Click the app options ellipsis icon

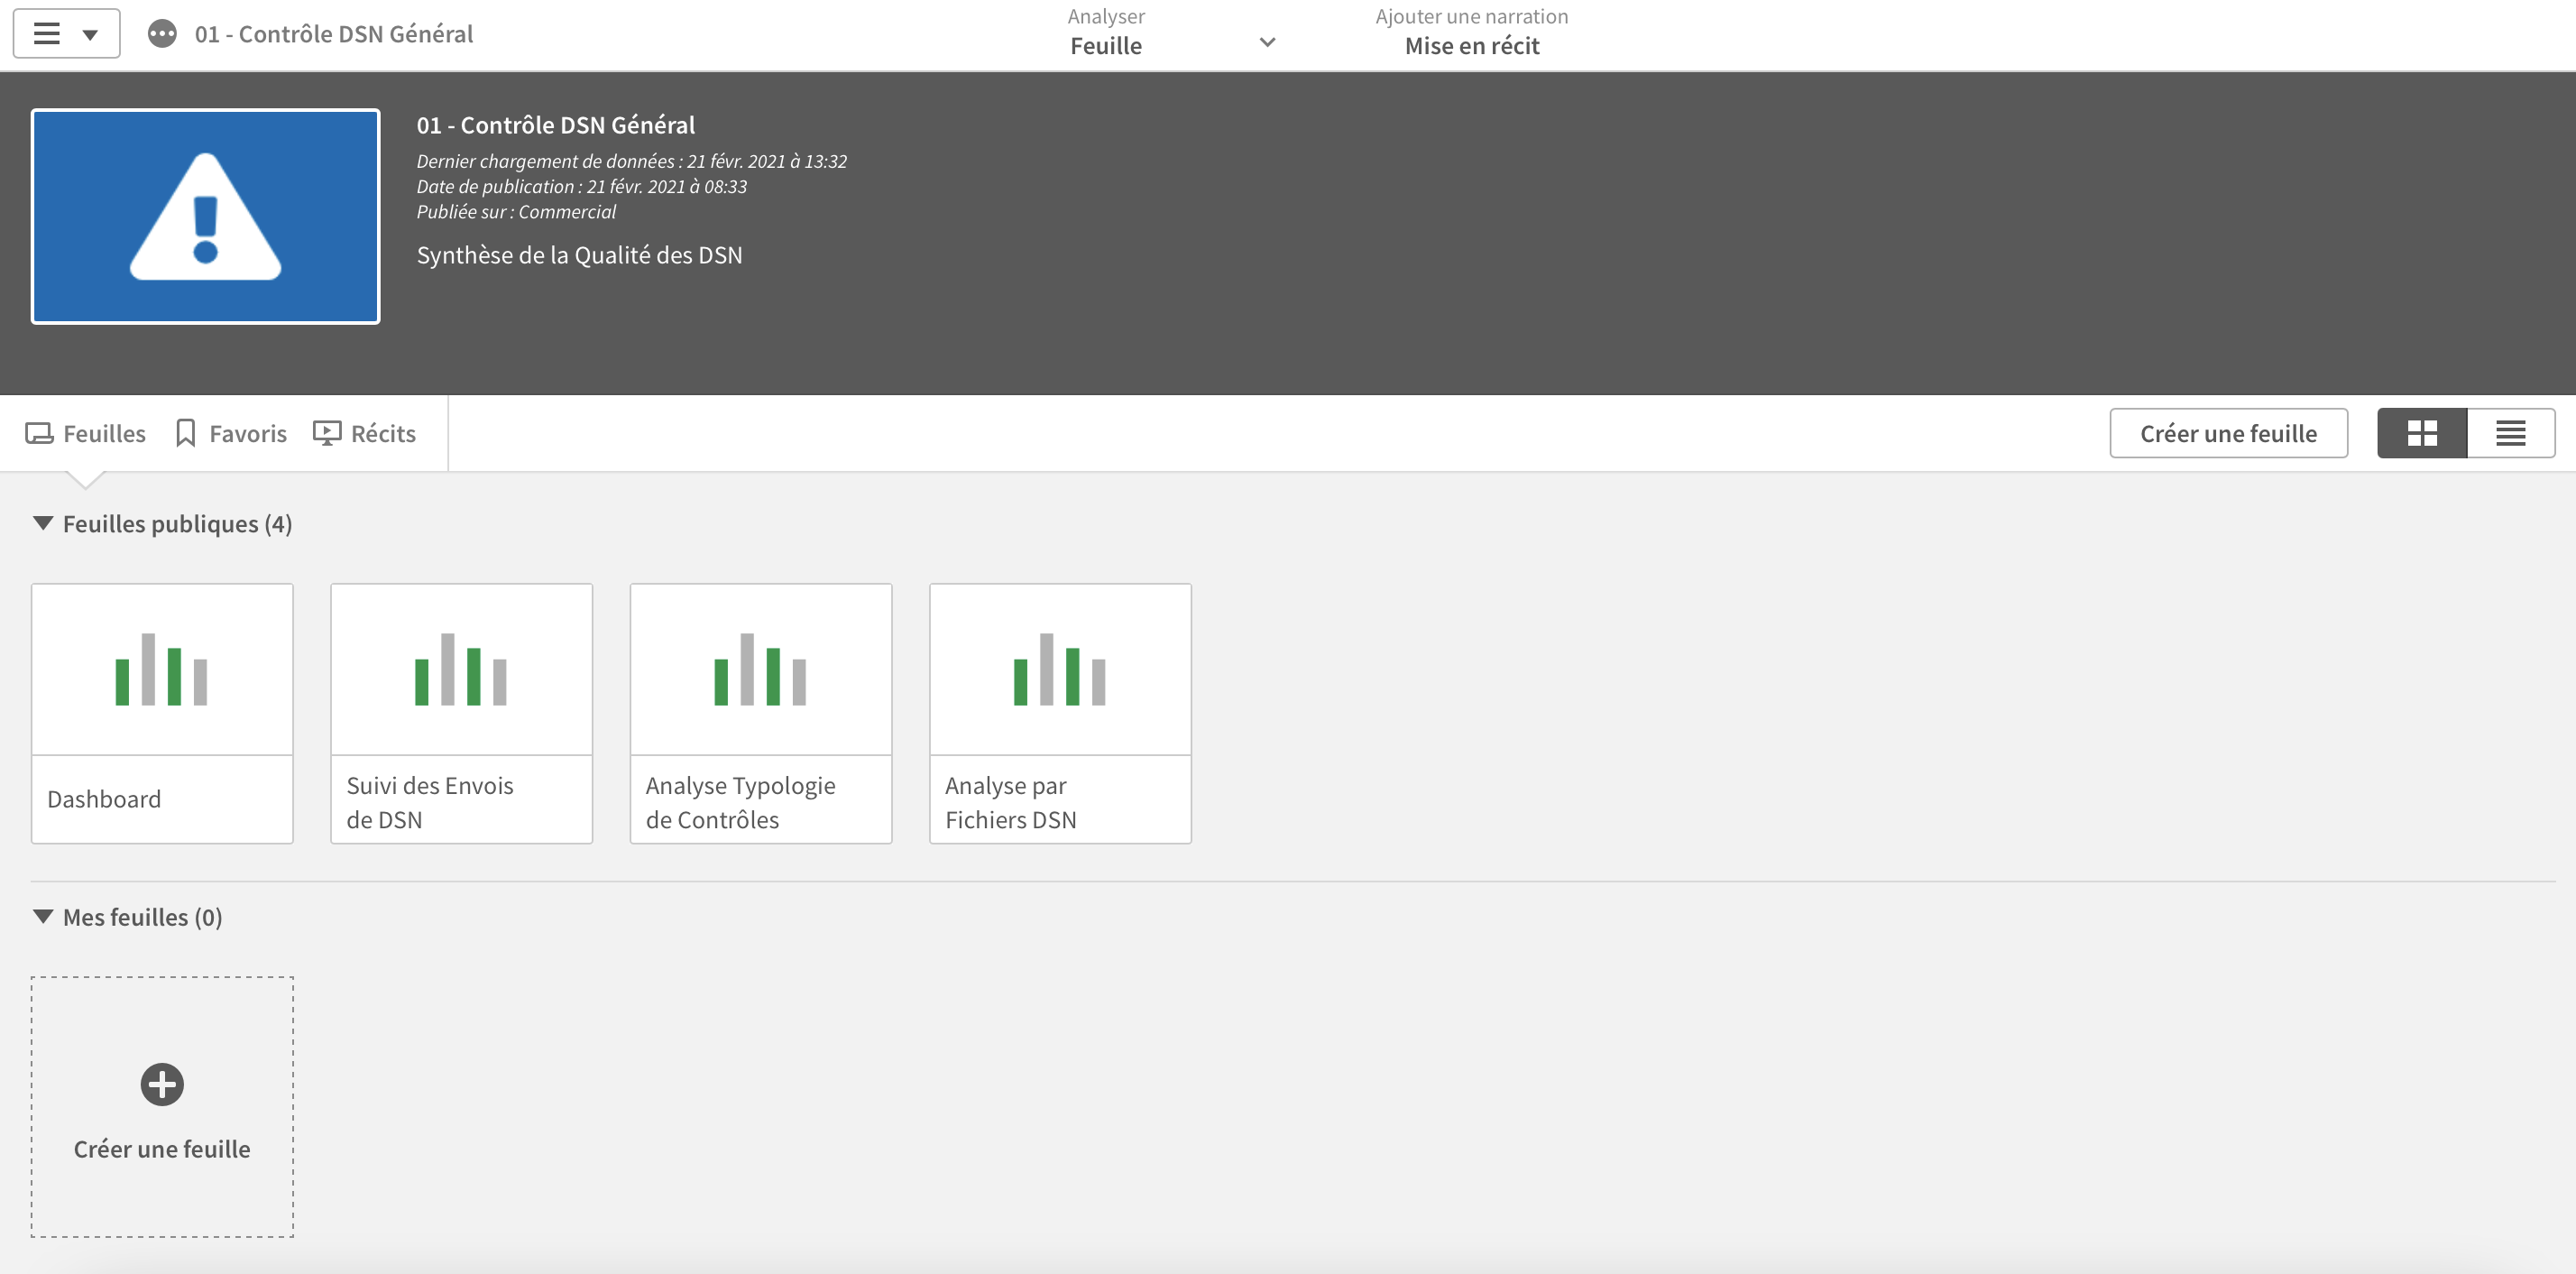(162, 34)
